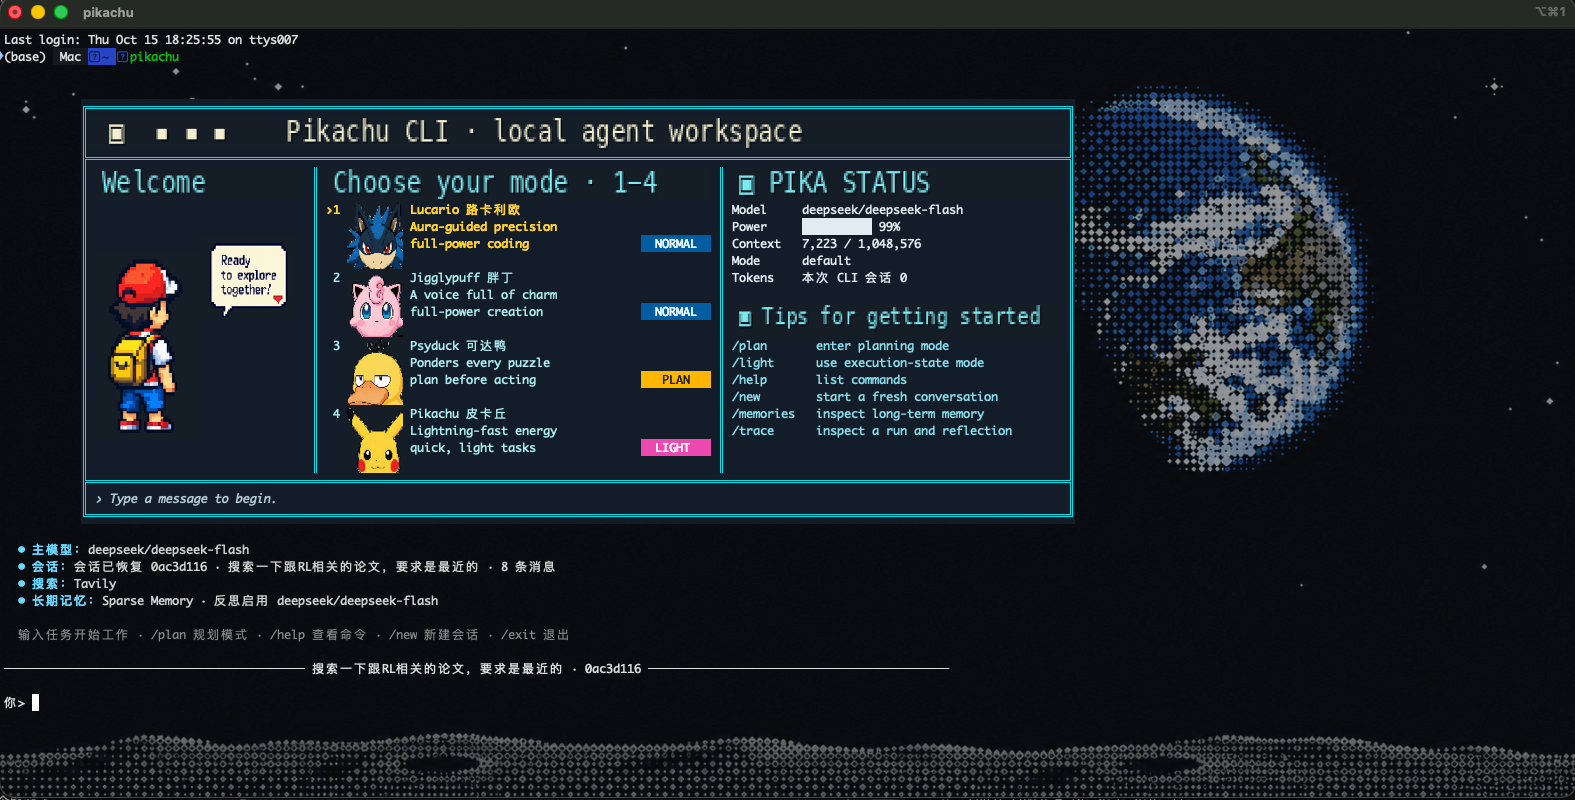Click the square logo icon in the Pikachu CLI header
1575x800 pixels.
click(x=117, y=134)
